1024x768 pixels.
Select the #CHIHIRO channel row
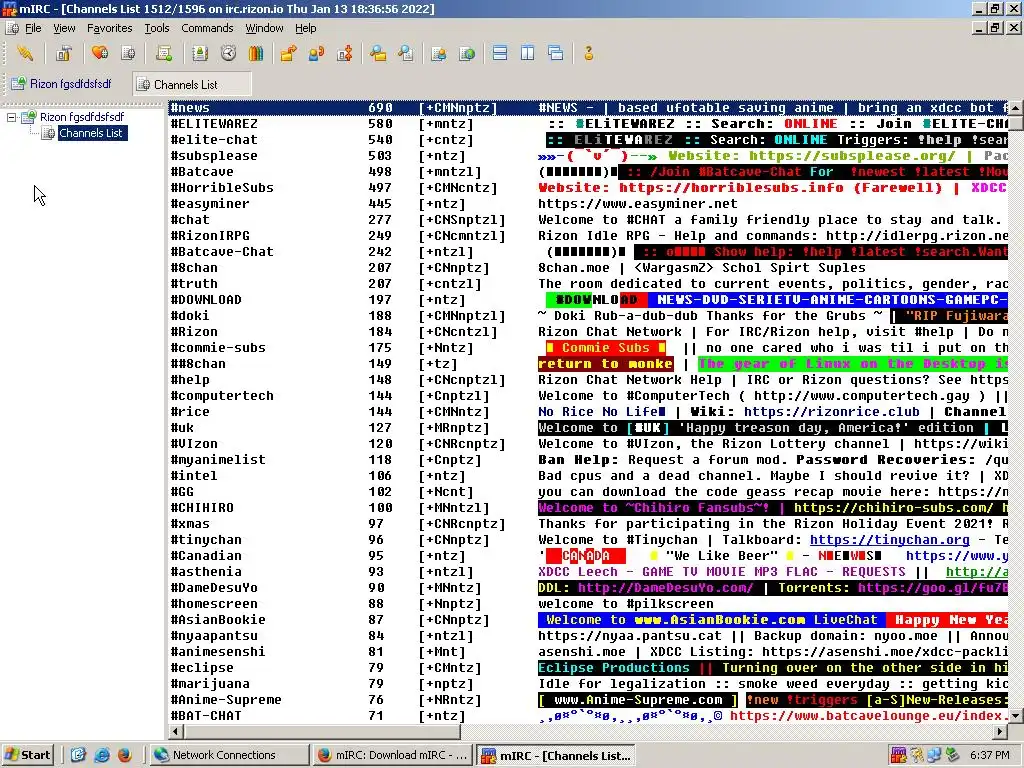pyautogui.click(x=588, y=507)
